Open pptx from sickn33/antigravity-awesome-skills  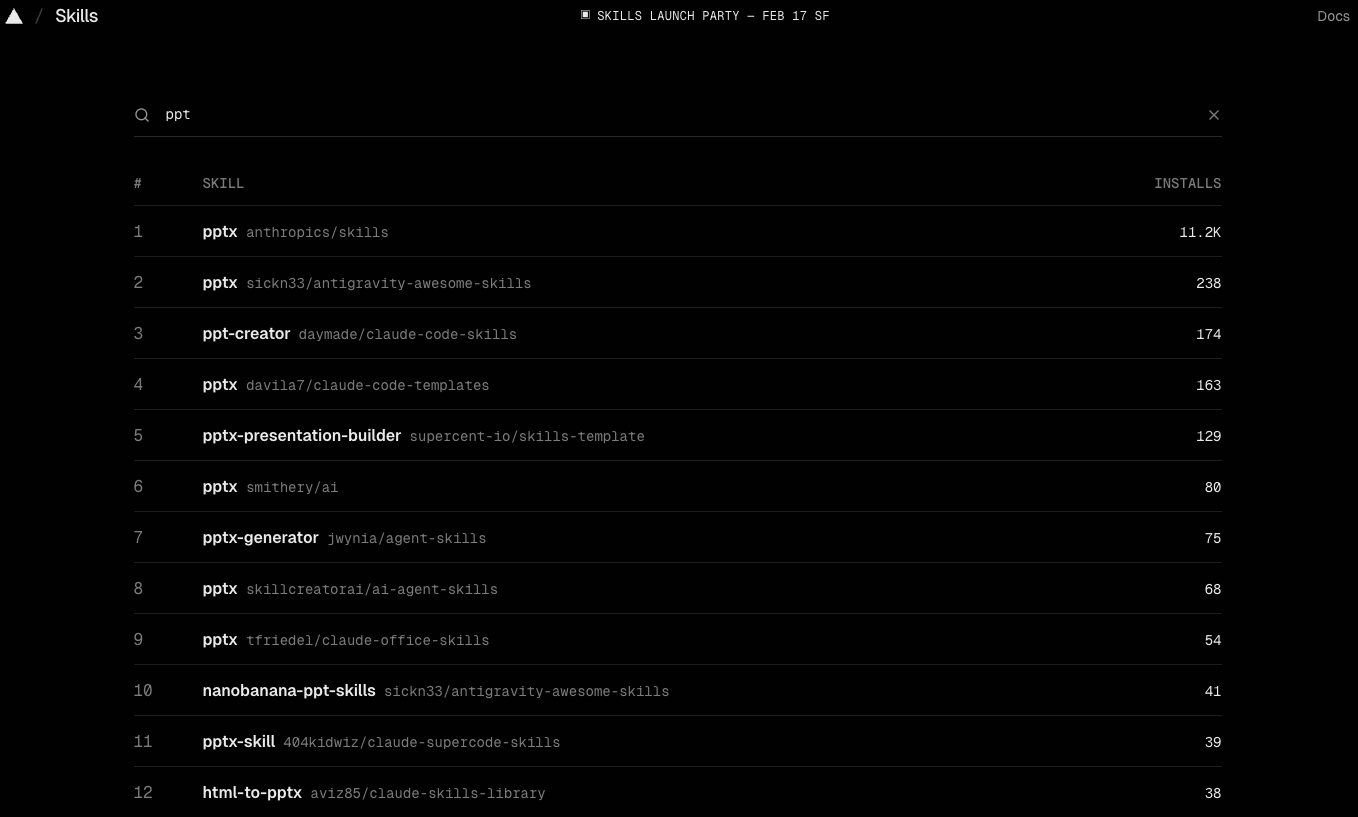click(x=678, y=283)
